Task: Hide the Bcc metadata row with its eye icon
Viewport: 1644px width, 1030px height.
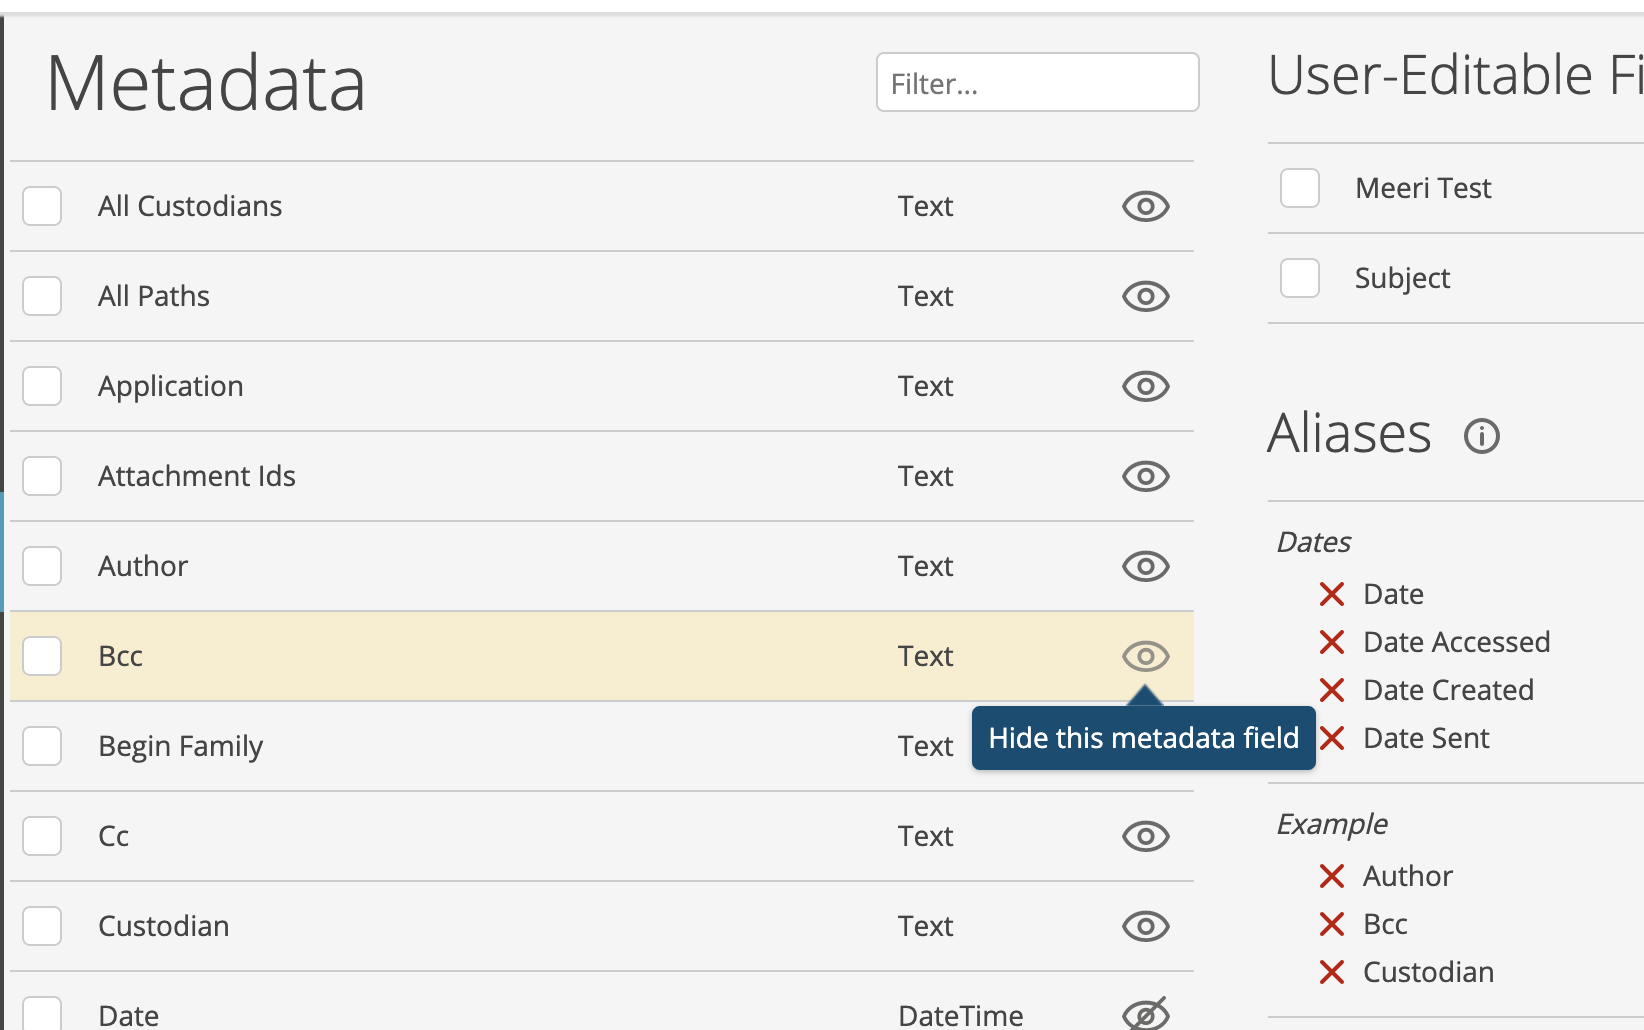Action: 1145,656
